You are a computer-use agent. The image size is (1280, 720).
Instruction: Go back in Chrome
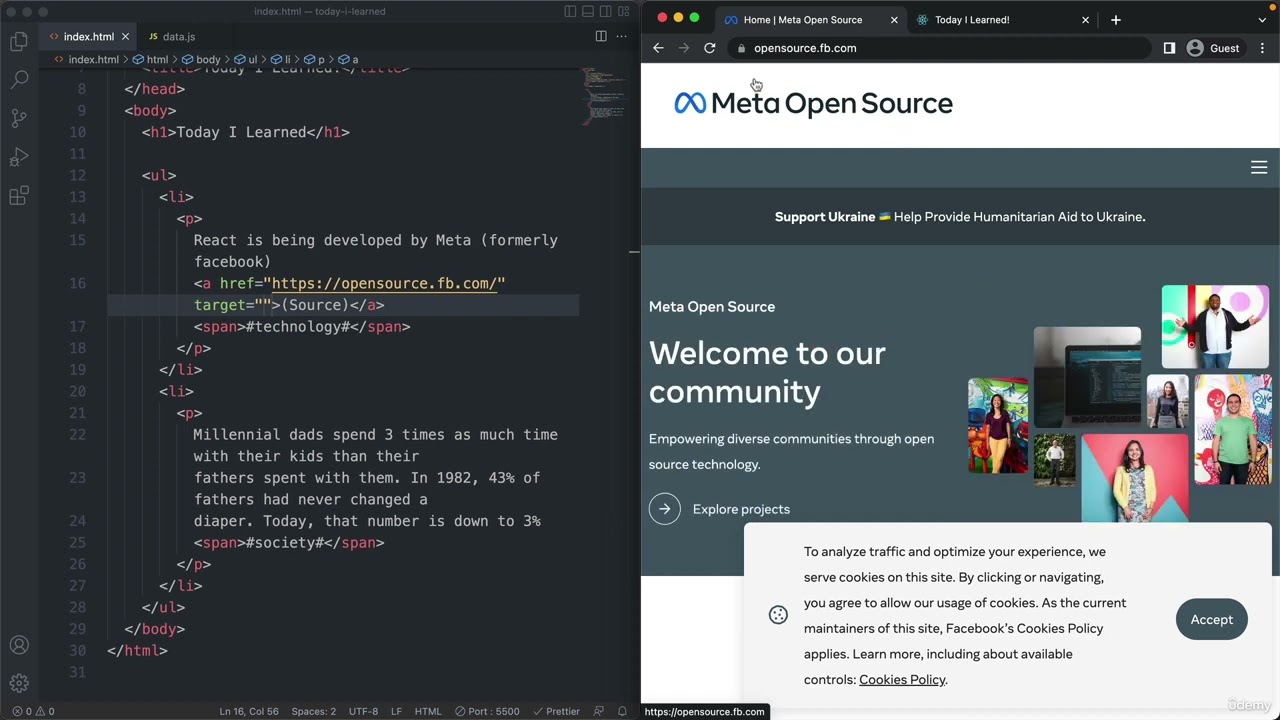pyautogui.click(x=658, y=48)
